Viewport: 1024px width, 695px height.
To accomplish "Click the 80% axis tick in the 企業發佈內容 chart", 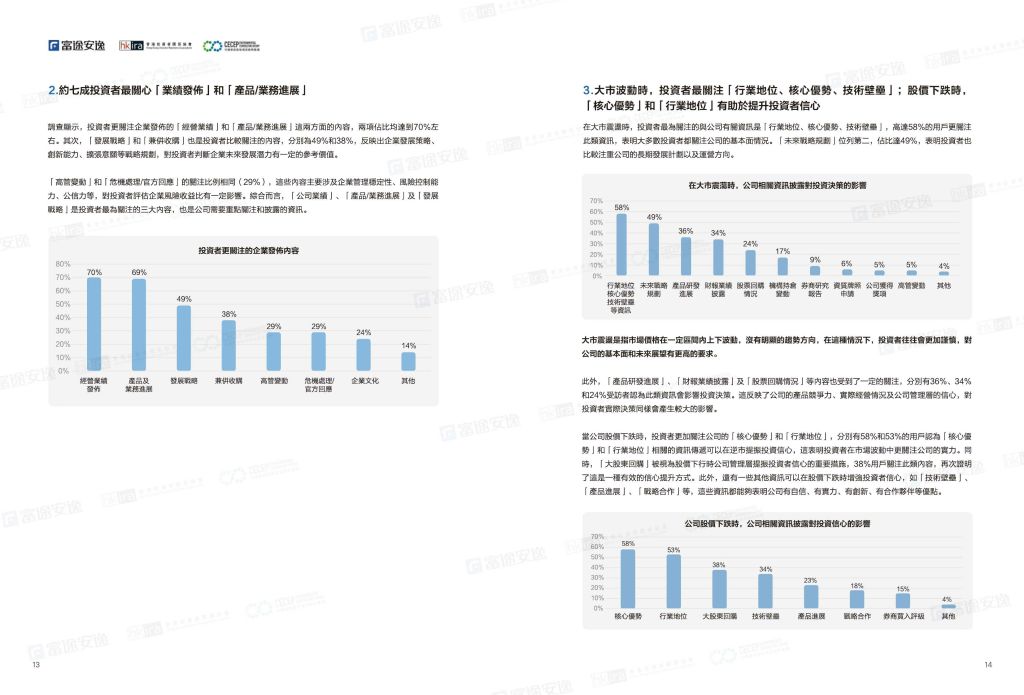I will pos(63,264).
